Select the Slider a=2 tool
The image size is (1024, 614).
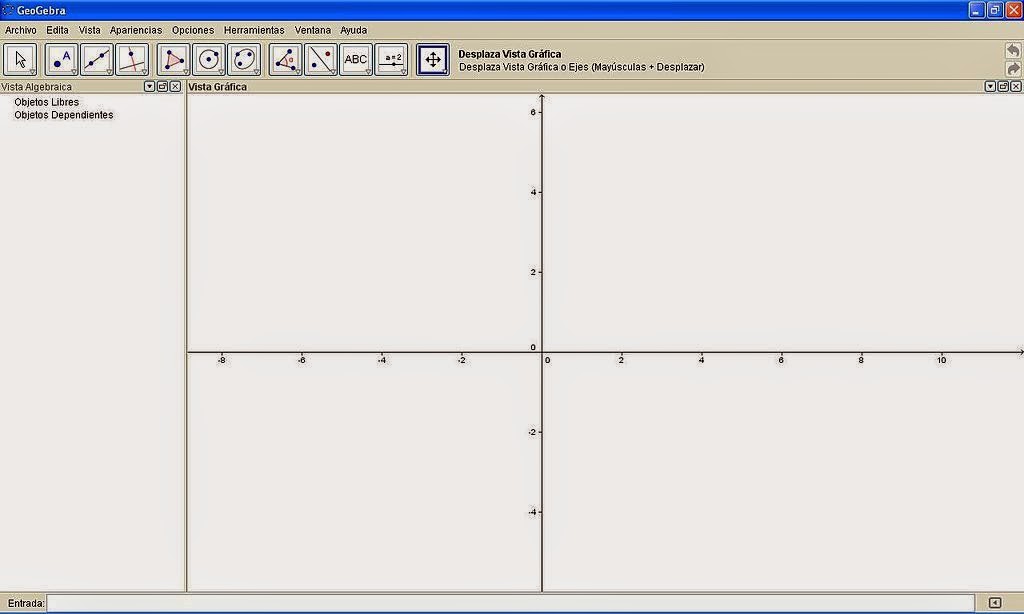(x=391, y=60)
